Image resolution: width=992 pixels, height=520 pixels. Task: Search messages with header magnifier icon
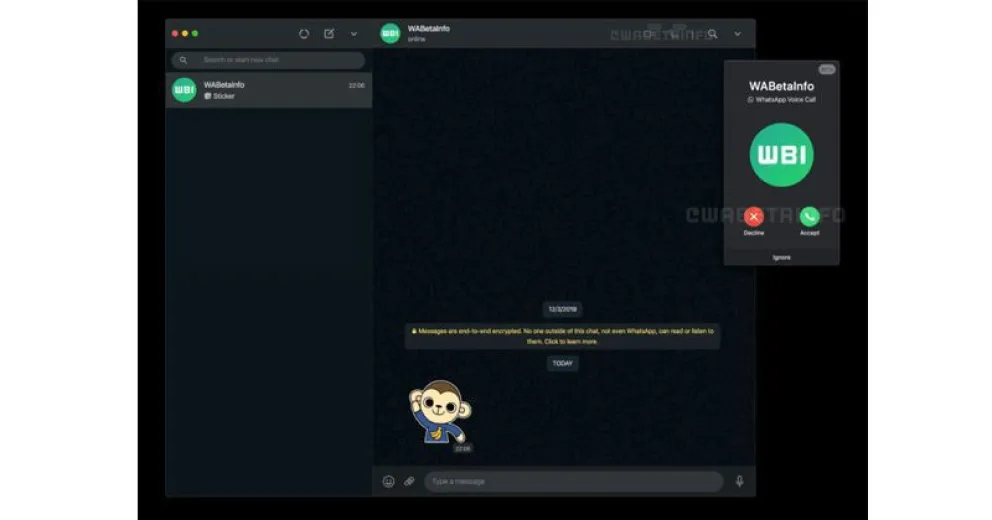click(x=712, y=34)
